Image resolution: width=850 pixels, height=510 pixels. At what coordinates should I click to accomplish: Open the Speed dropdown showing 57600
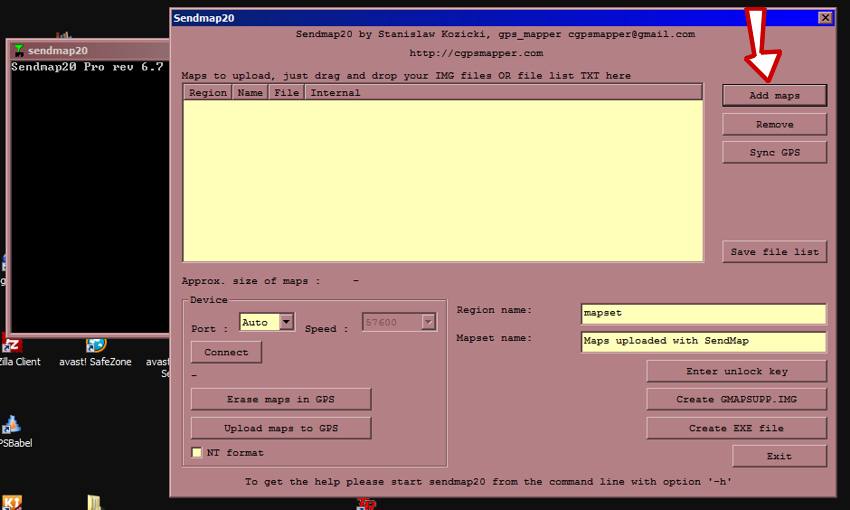tap(428, 322)
